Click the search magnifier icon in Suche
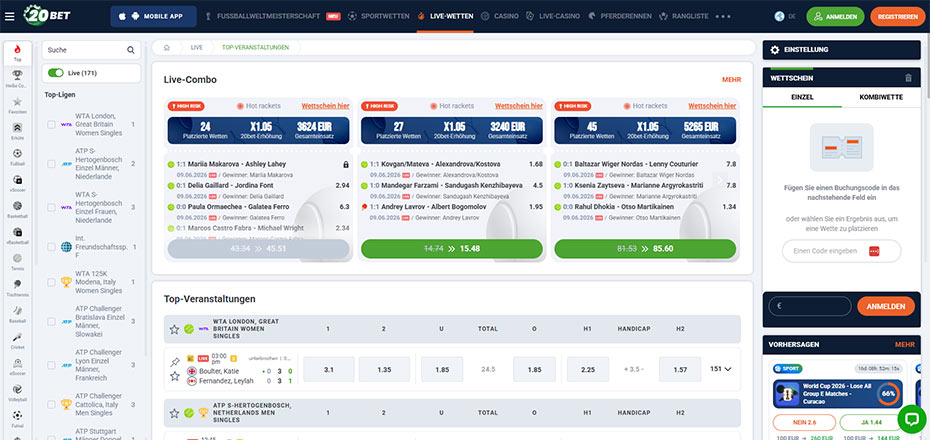The height and width of the screenshot is (440, 930). pos(130,50)
